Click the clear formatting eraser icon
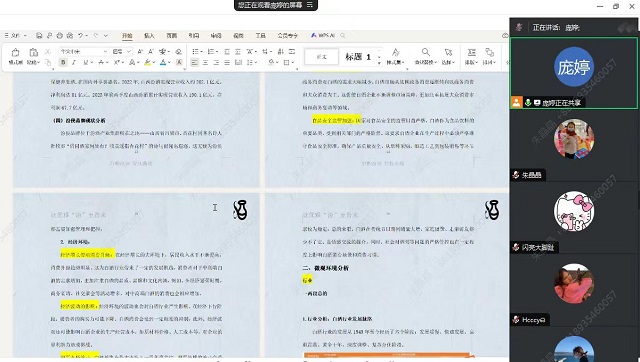Screen dimensions: 640x362 click(x=178, y=51)
